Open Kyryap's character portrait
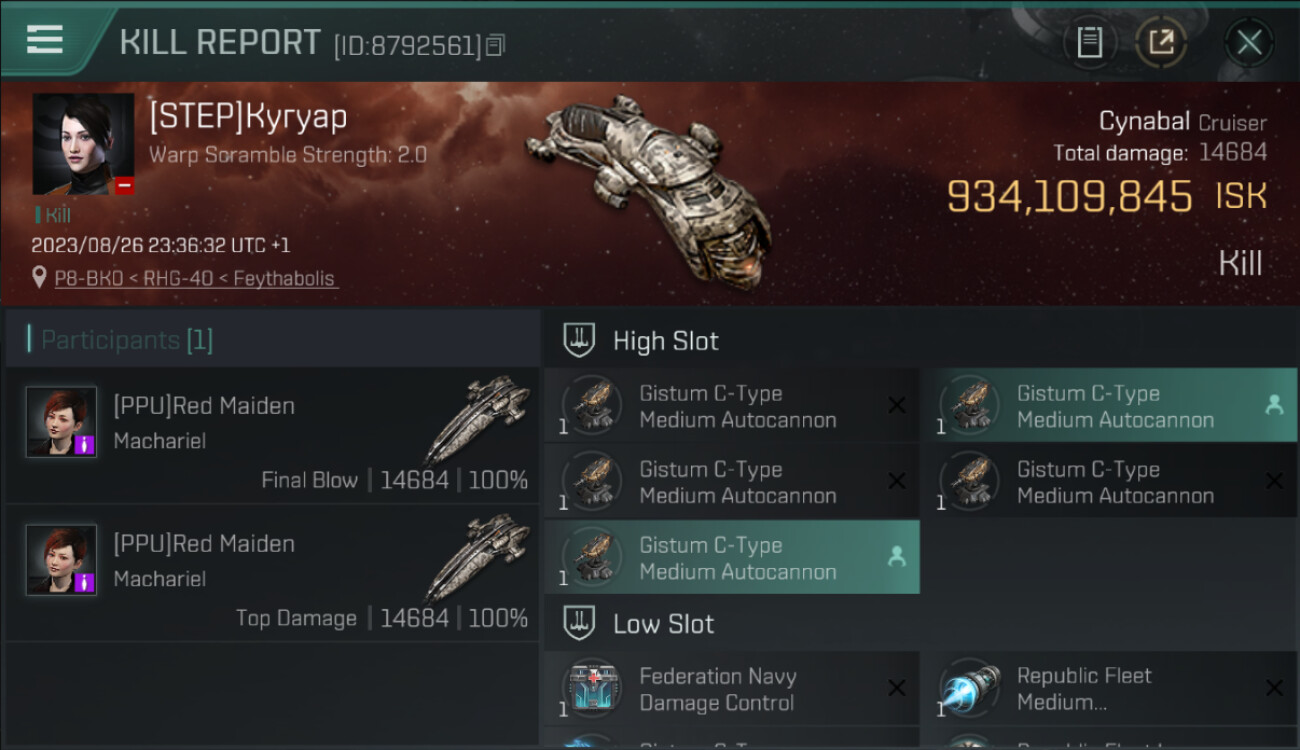The height and width of the screenshot is (750, 1300). coord(83,144)
